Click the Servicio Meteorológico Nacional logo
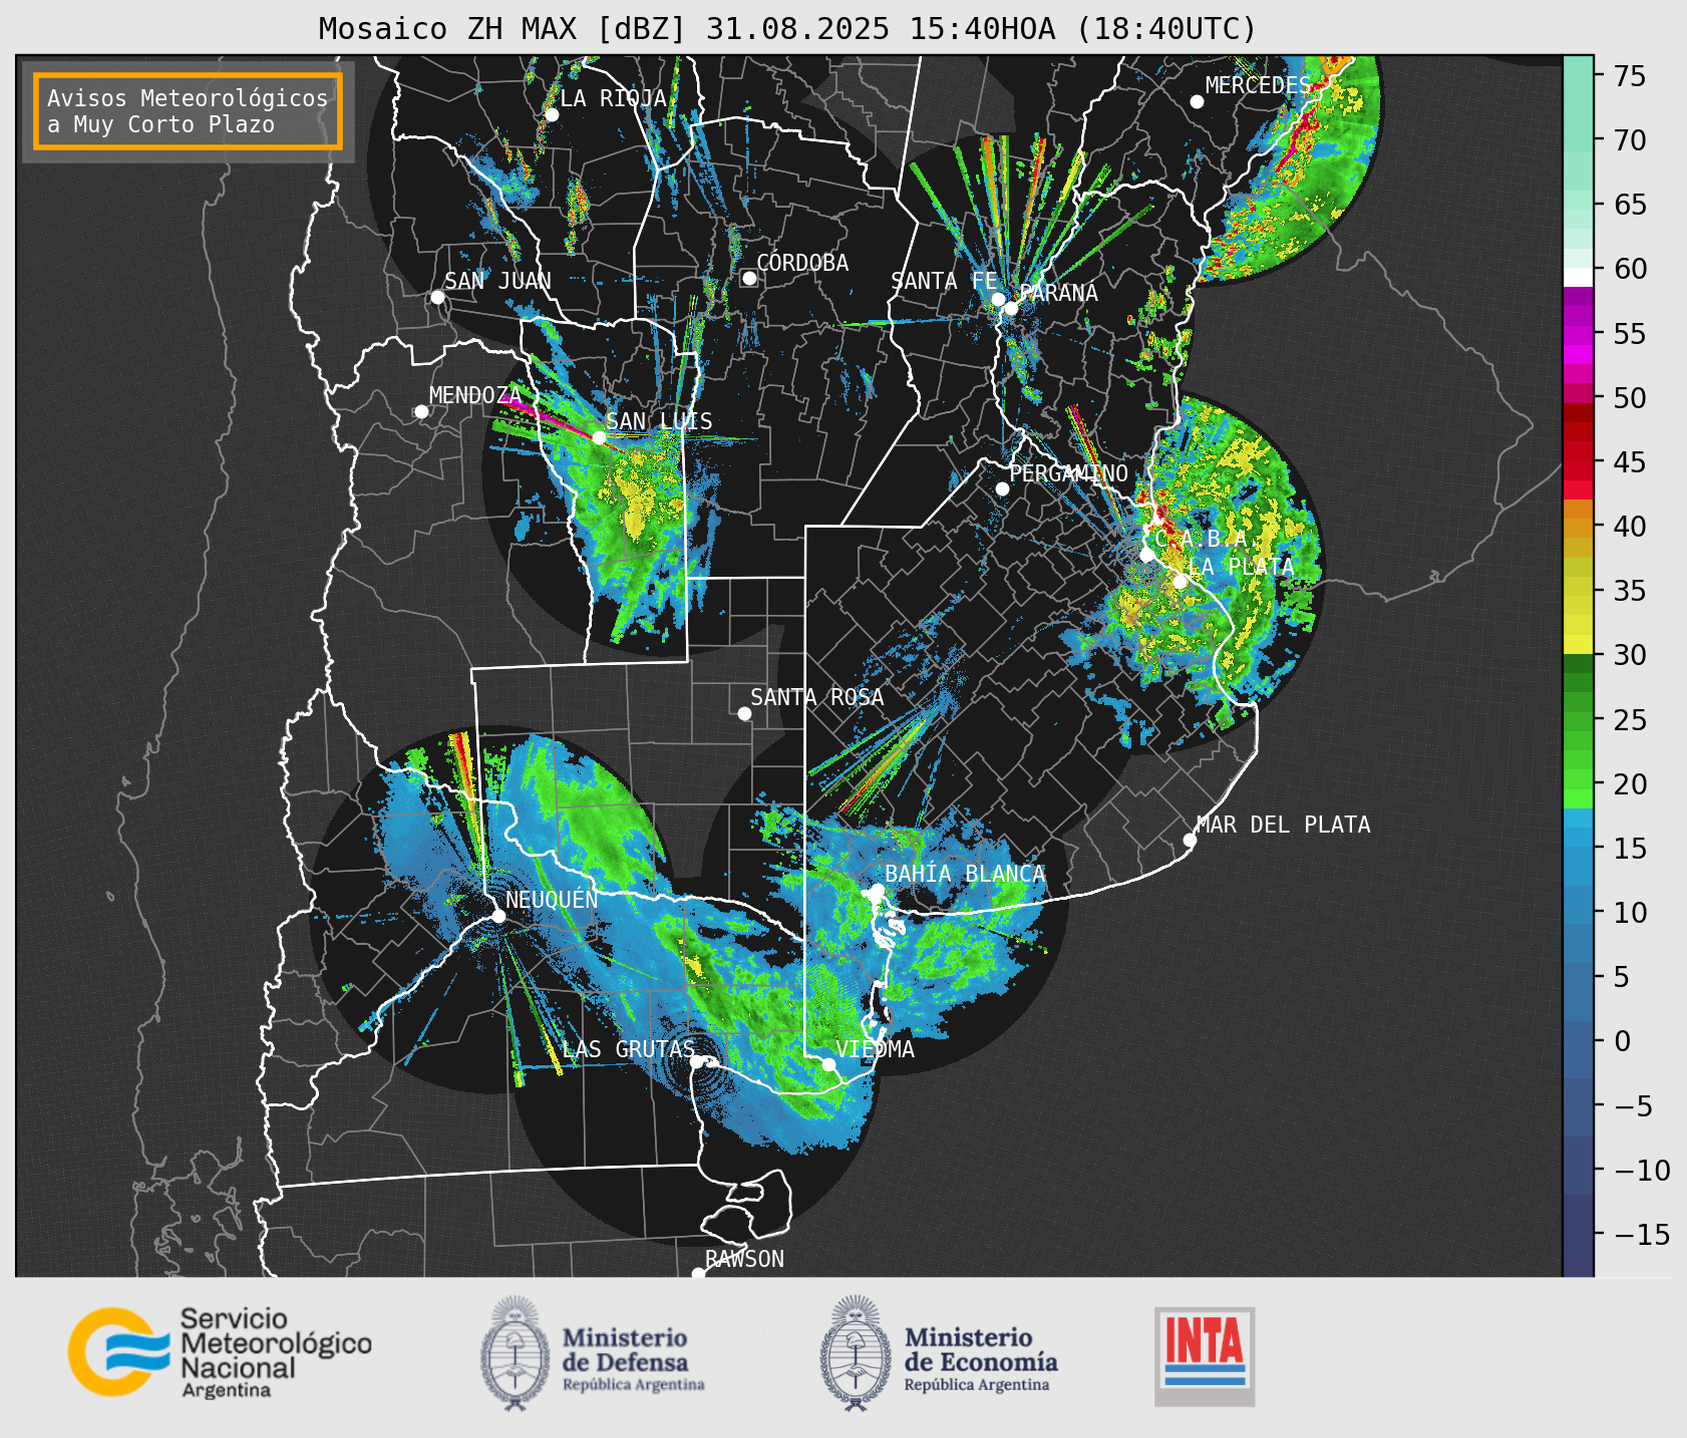The width and height of the screenshot is (1687, 1438). point(219,1352)
